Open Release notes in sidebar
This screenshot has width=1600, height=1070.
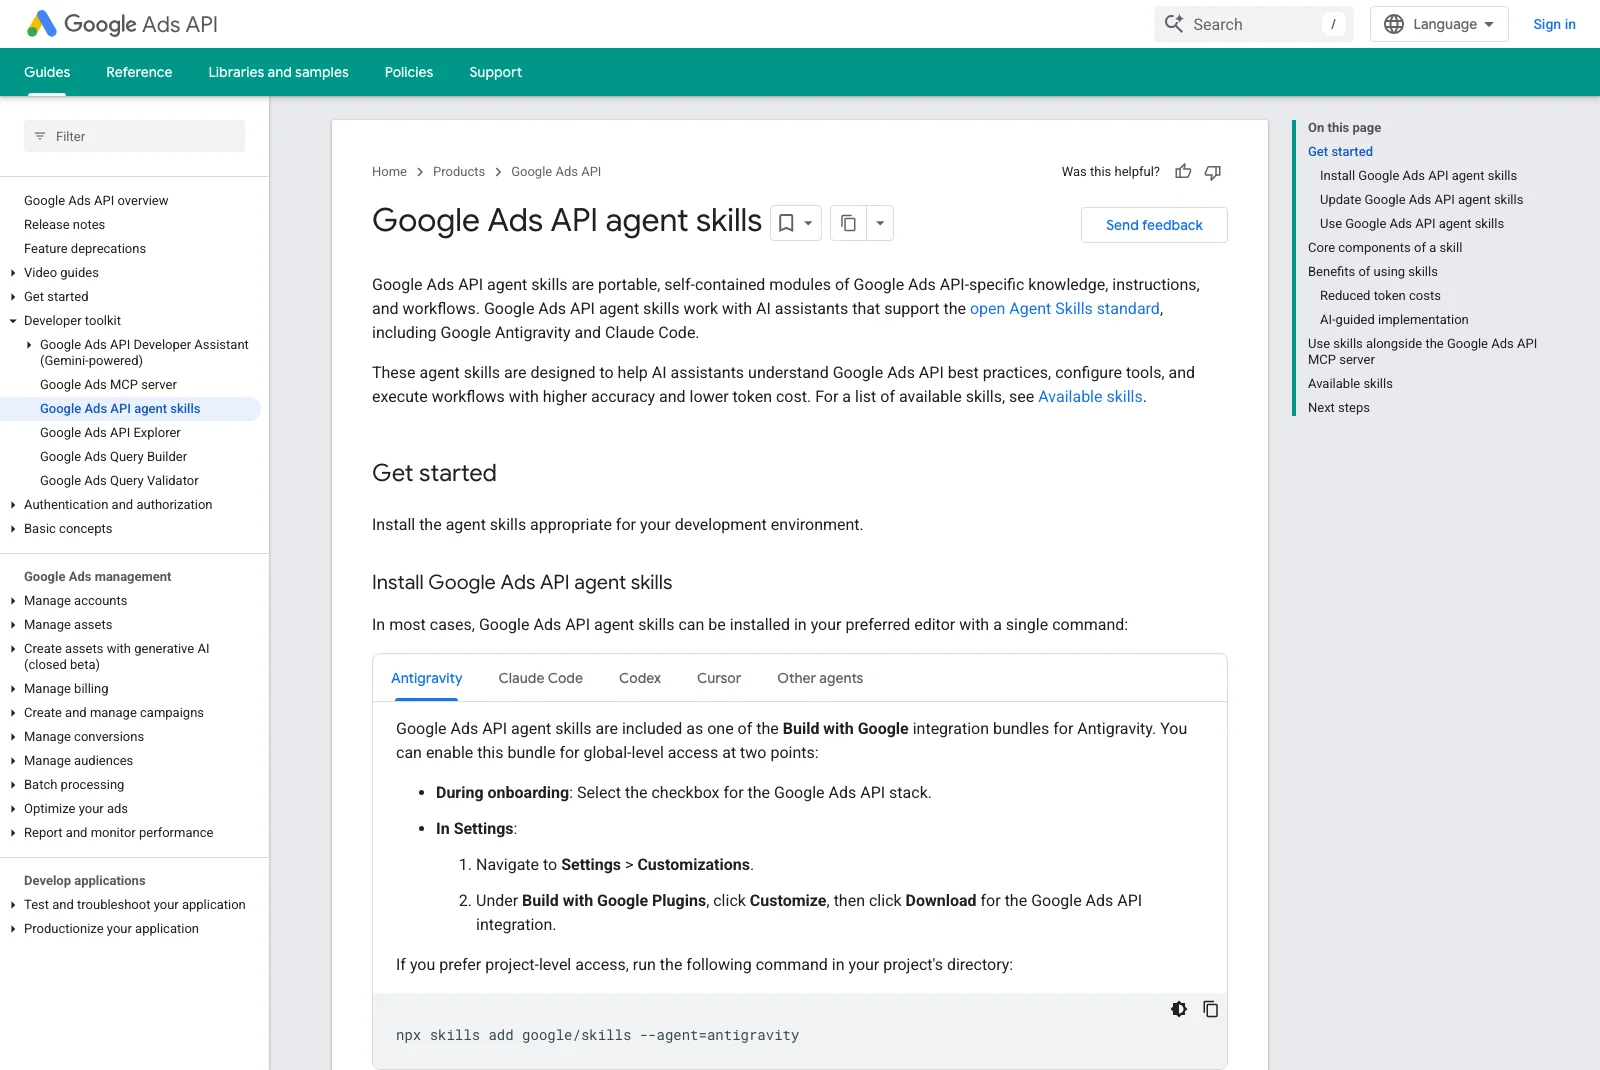pos(64,225)
